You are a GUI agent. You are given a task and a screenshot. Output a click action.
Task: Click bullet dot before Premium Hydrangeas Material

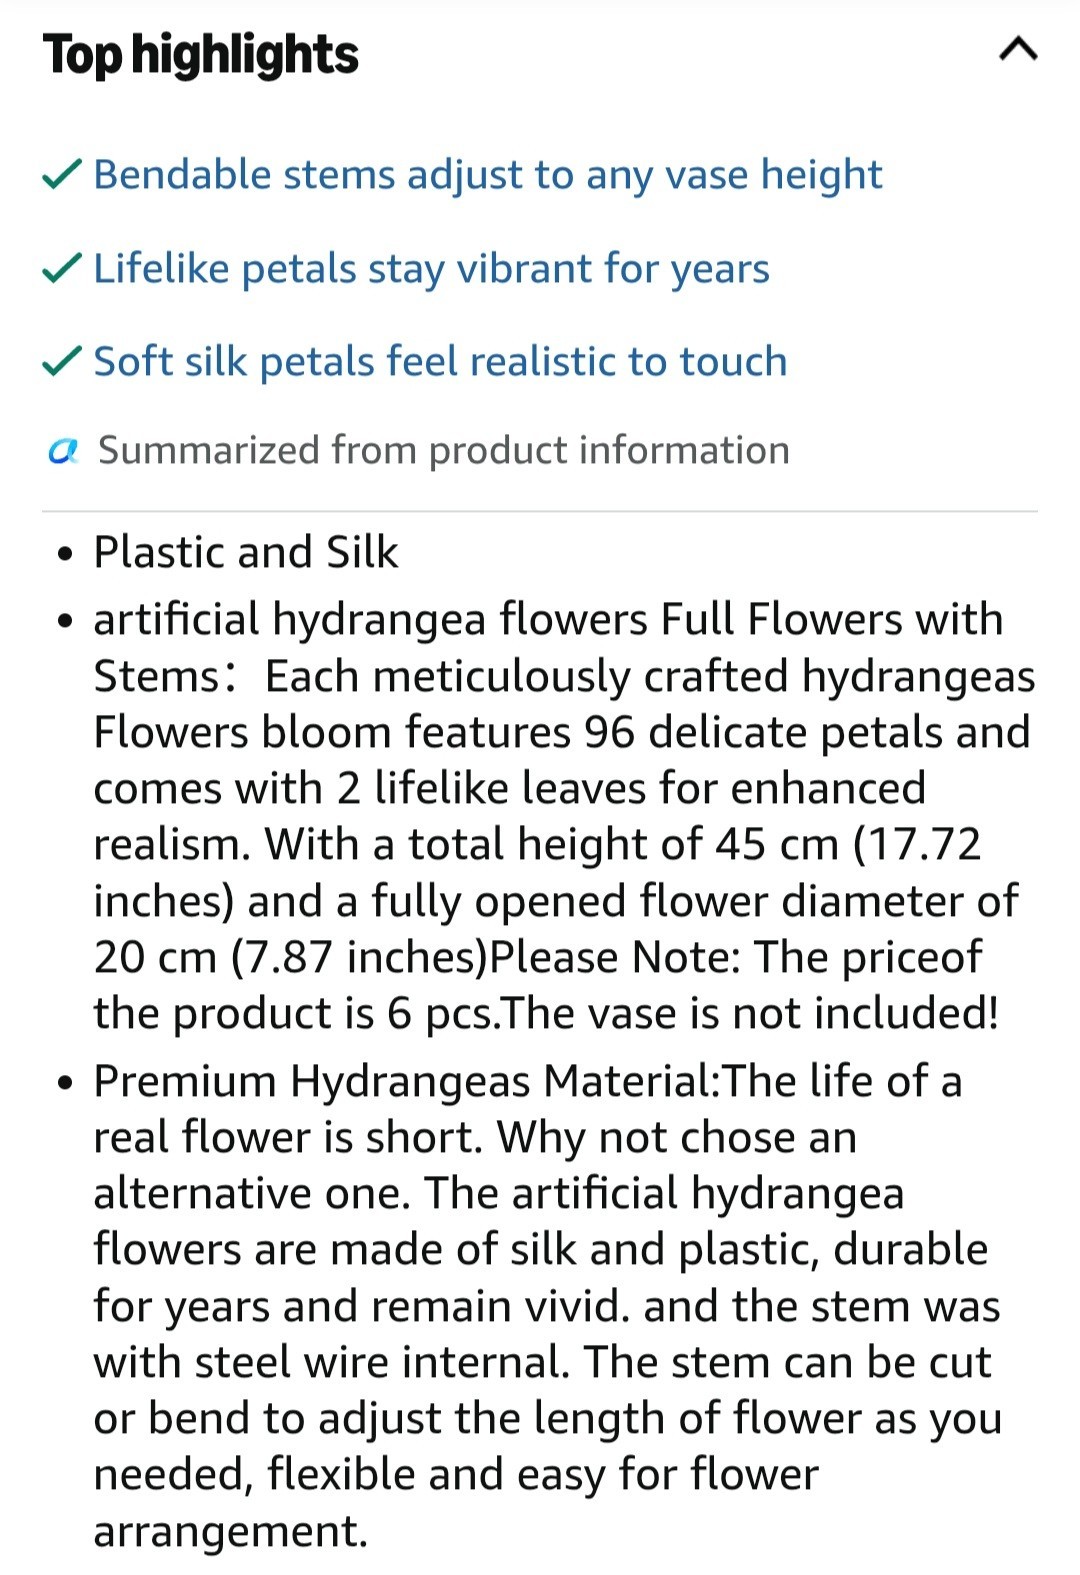click(65, 1083)
